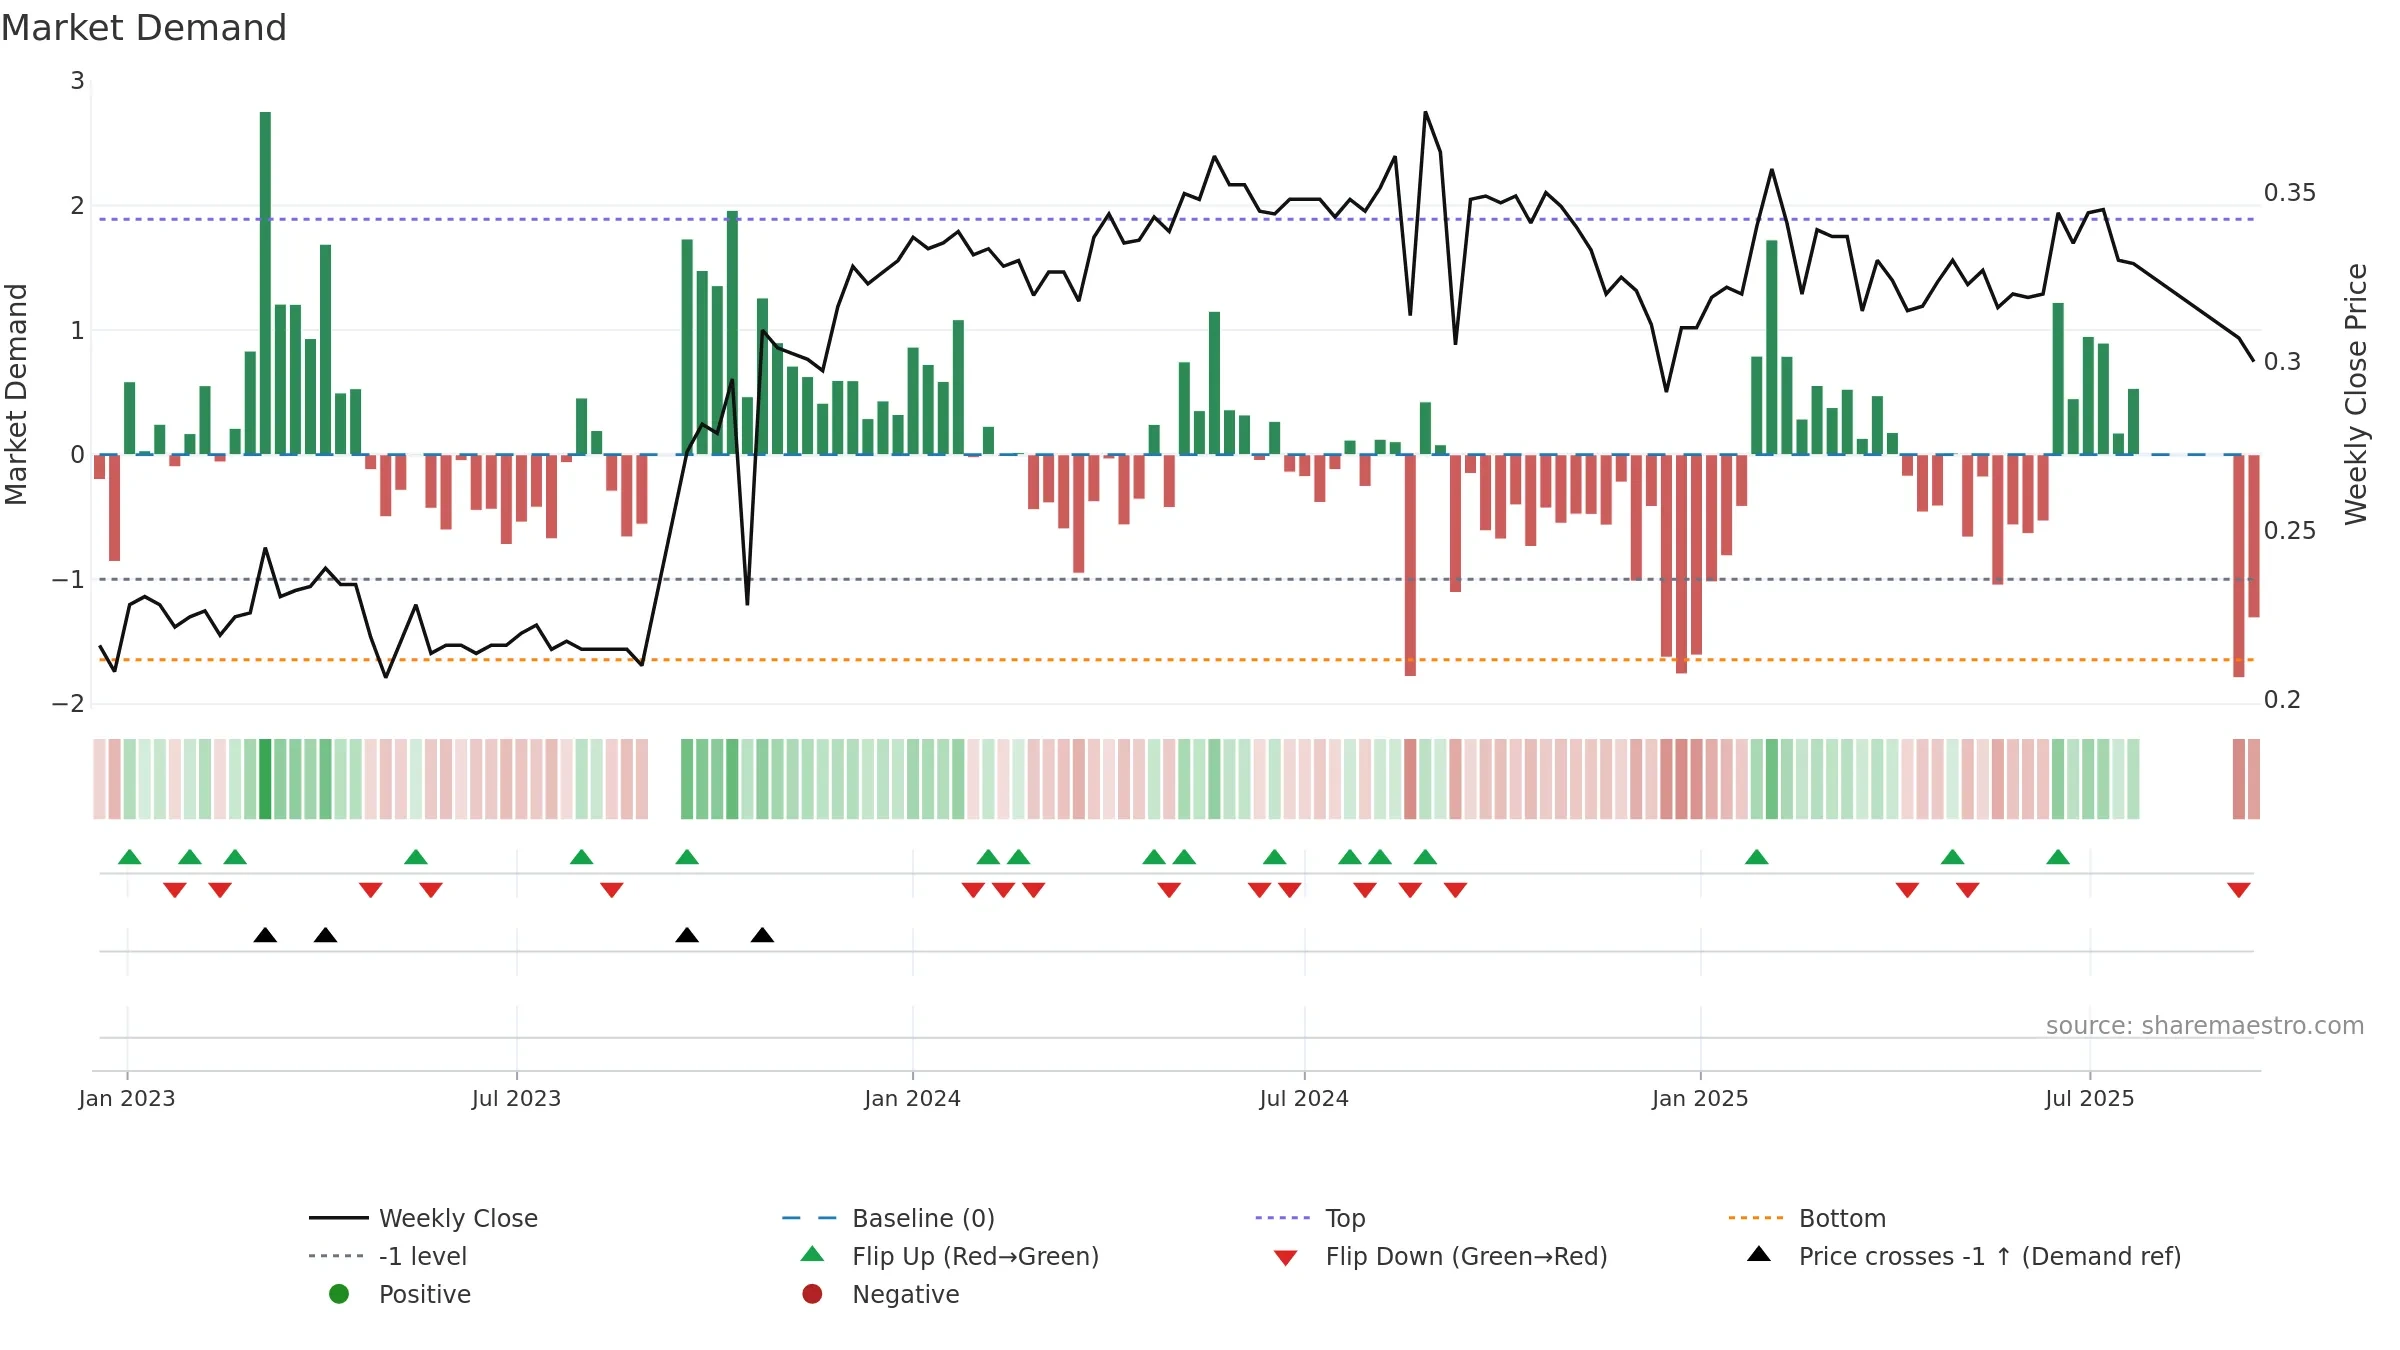Click the Positive legend label
This screenshot has width=2400, height=1350.
tap(424, 1294)
